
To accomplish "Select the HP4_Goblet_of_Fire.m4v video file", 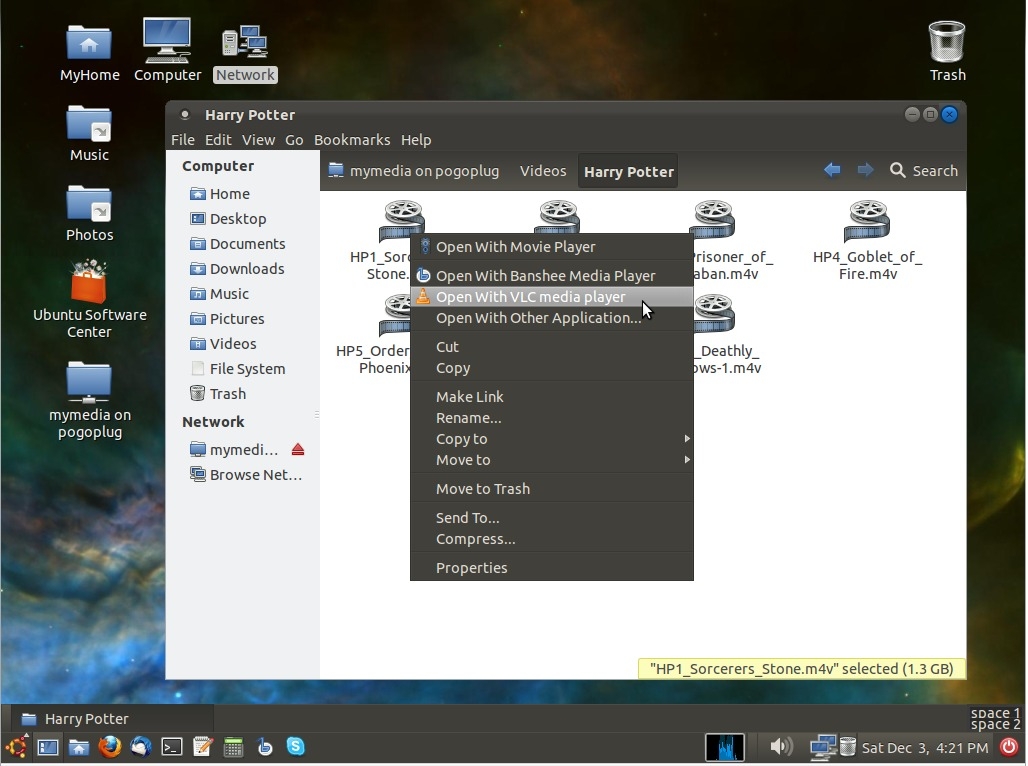I will coord(867,240).
